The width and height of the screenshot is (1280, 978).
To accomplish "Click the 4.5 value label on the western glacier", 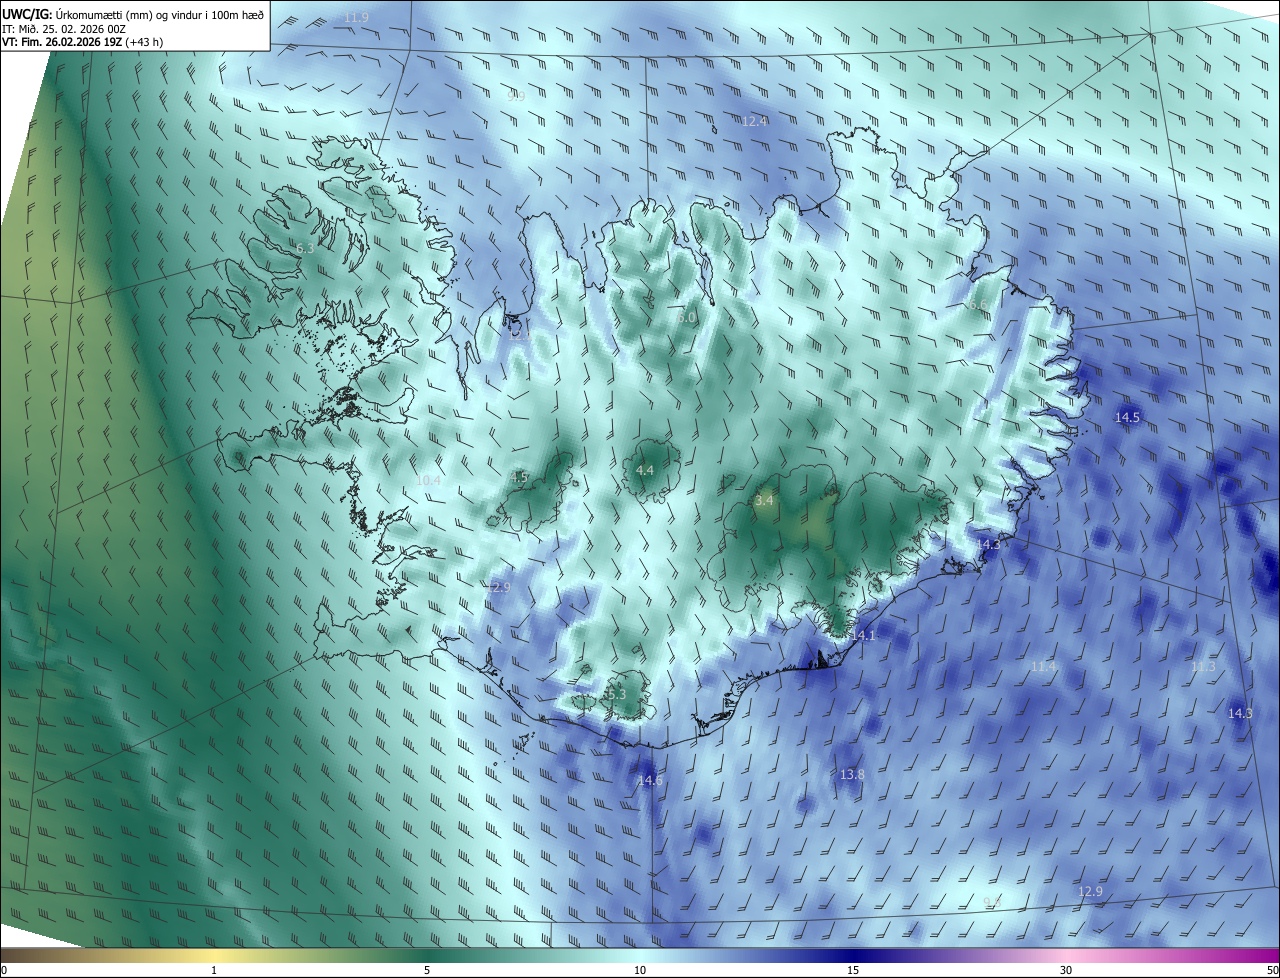I will [519, 478].
